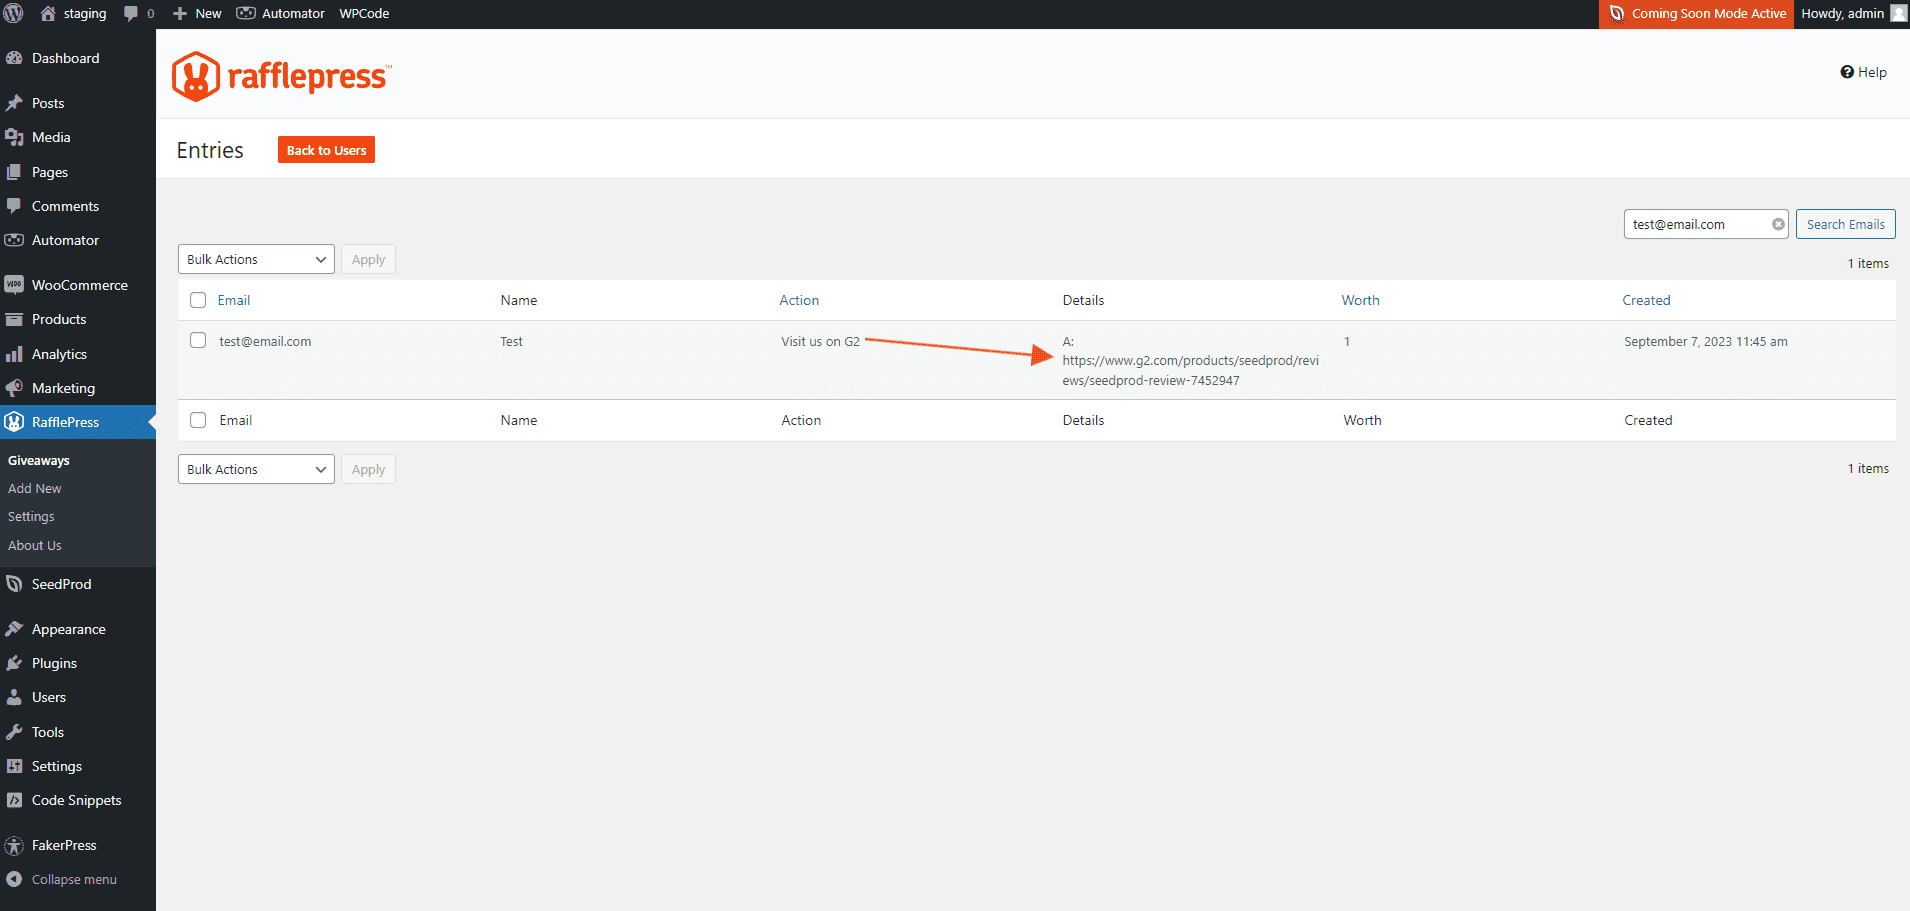Click the Marketing megaphone icon

(14, 388)
